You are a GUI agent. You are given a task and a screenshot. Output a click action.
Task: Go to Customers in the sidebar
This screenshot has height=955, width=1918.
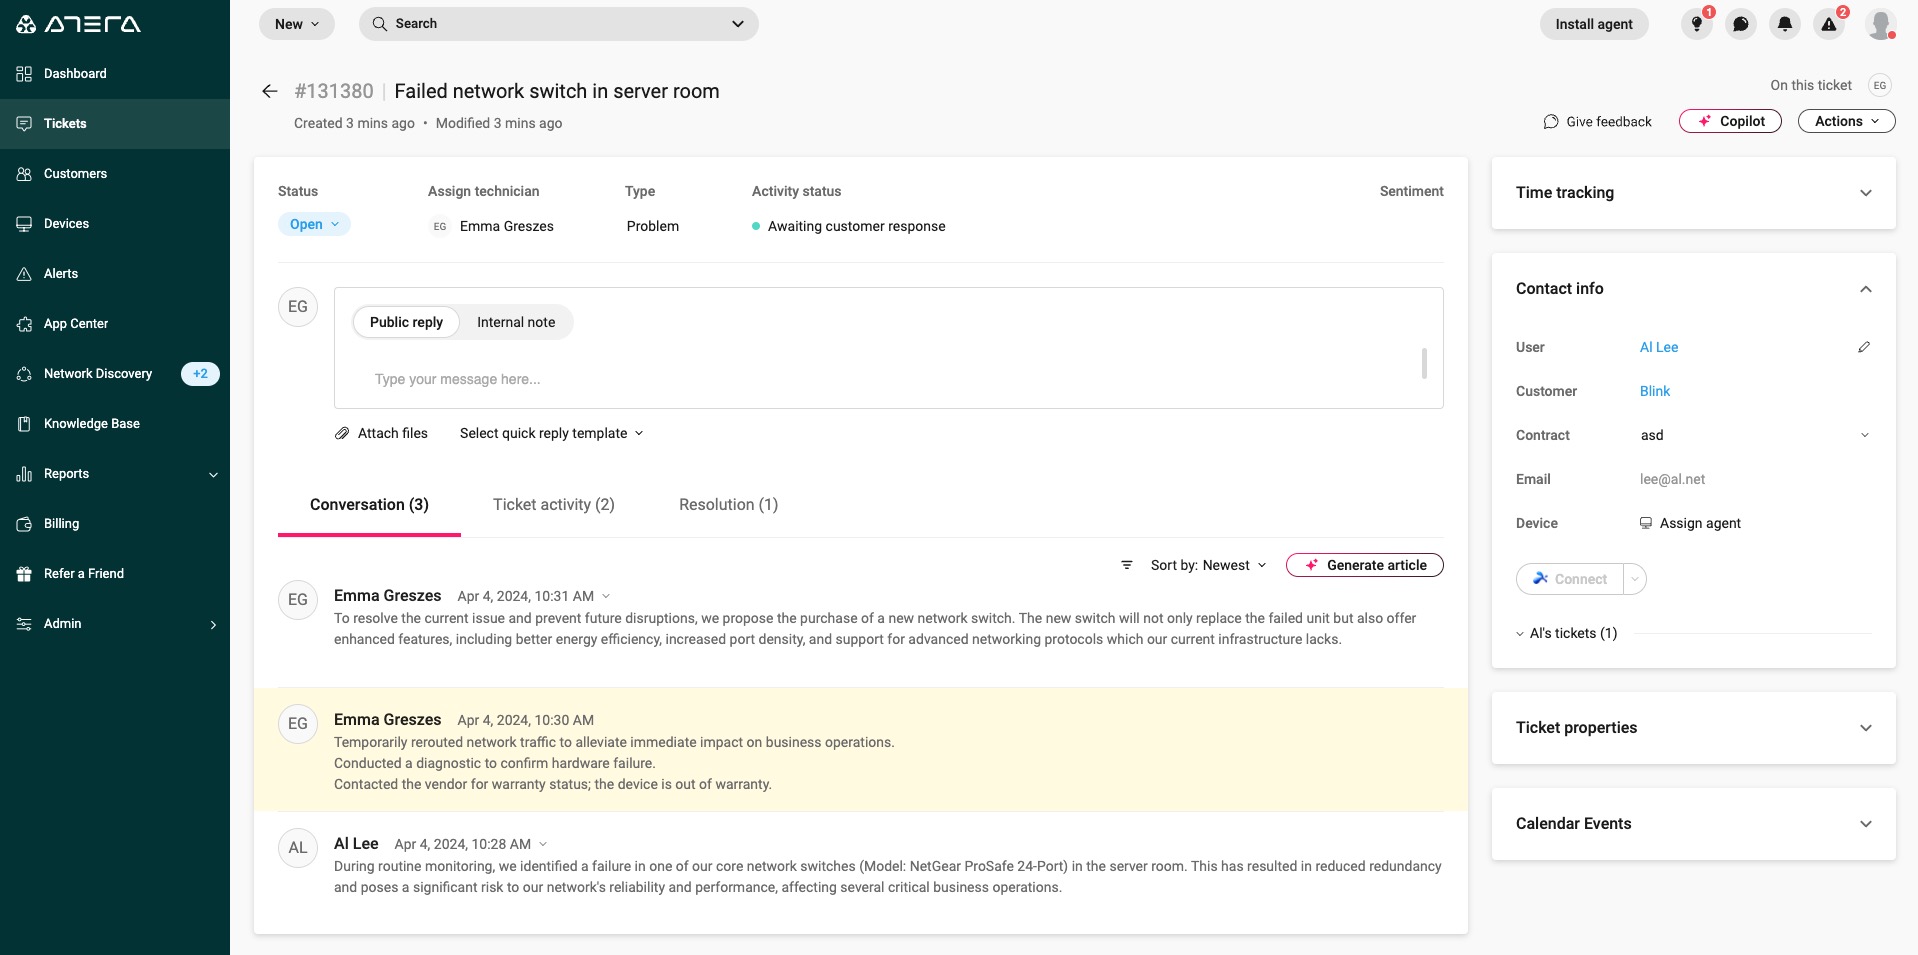[x=115, y=174]
